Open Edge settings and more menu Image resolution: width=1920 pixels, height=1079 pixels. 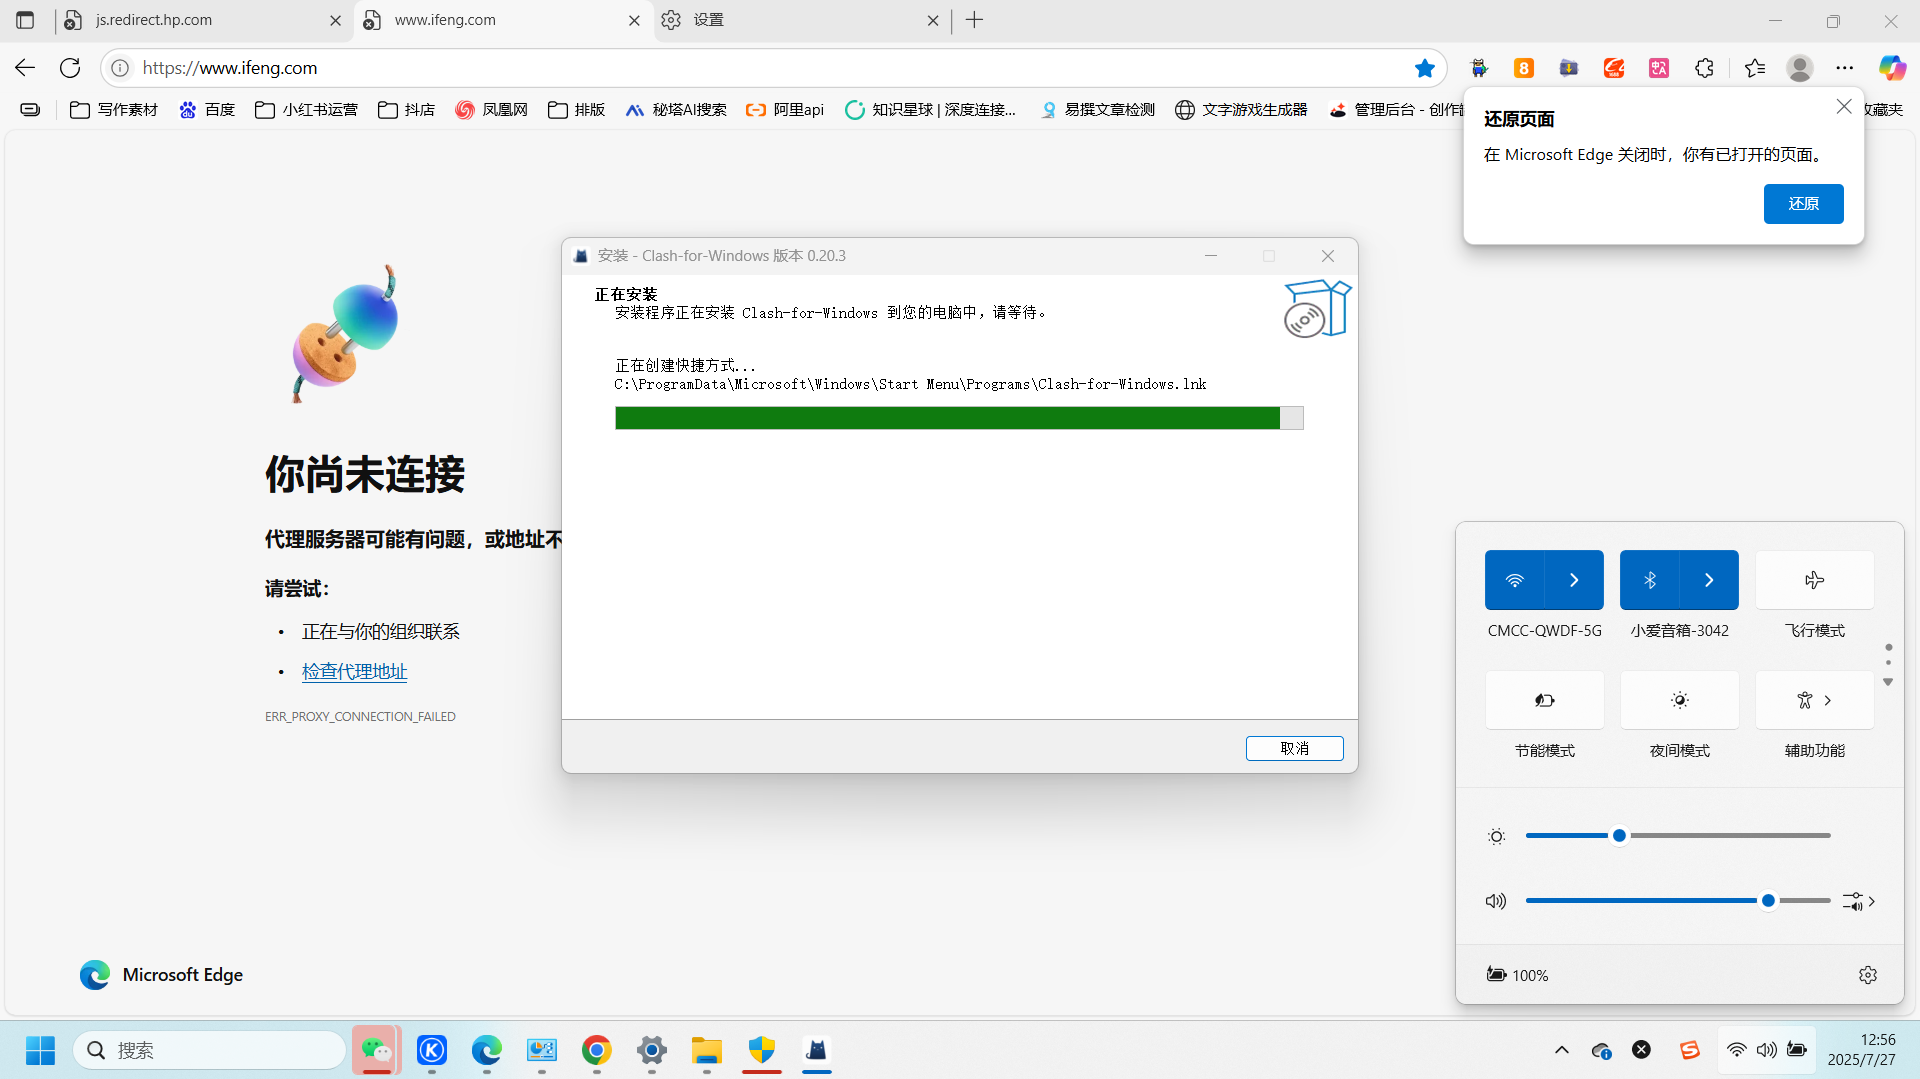pyautogui.click(x=1845, y=68)
